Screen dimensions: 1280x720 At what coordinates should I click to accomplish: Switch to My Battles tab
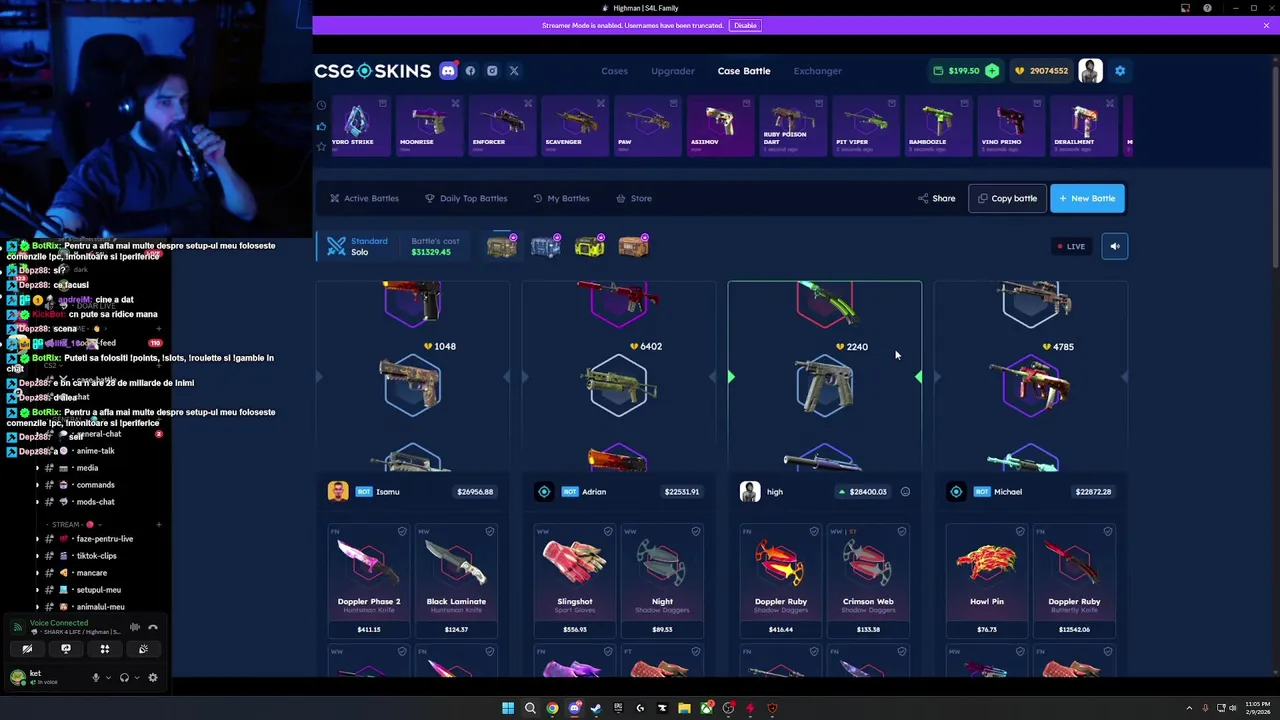[561, 198]
